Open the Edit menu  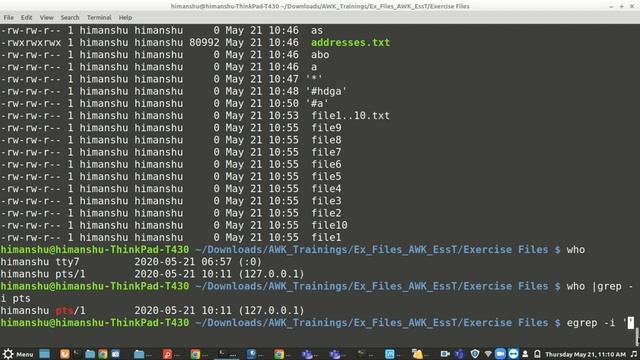tap(27, 18)
